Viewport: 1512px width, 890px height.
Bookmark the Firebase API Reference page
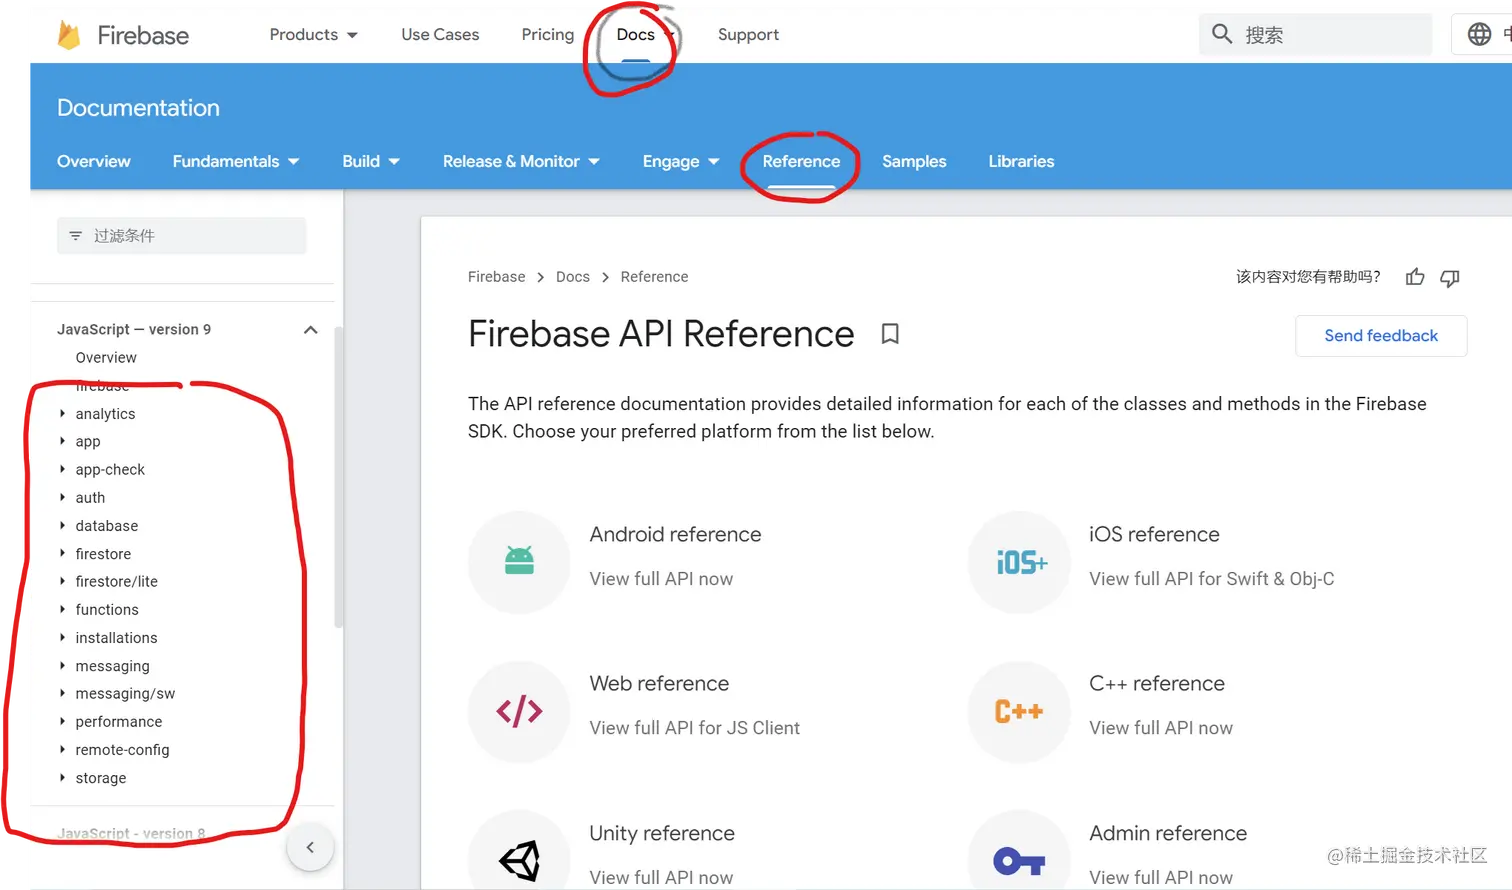pos(890,334)
